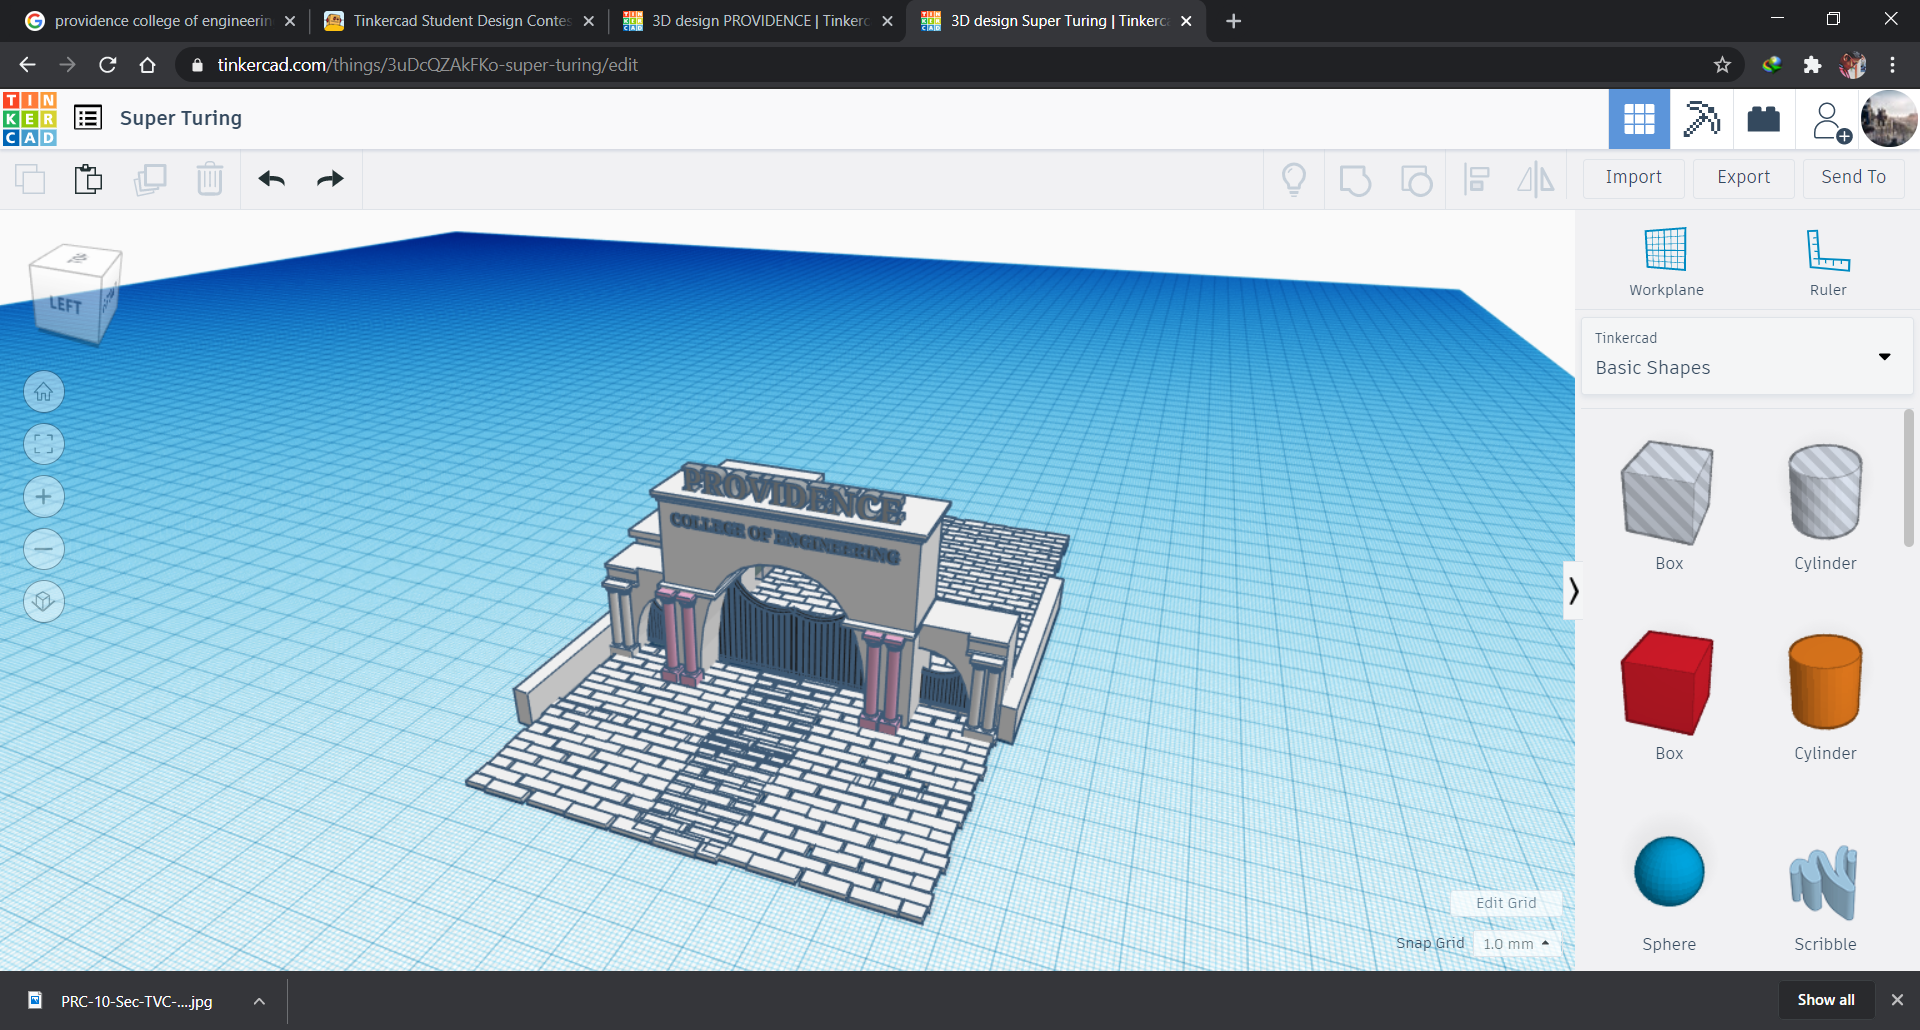Image resolution: width=1920 pixels, height=1030 pixels.
Task: Click the invite collaborator person icon
Action: point(1829,121)
